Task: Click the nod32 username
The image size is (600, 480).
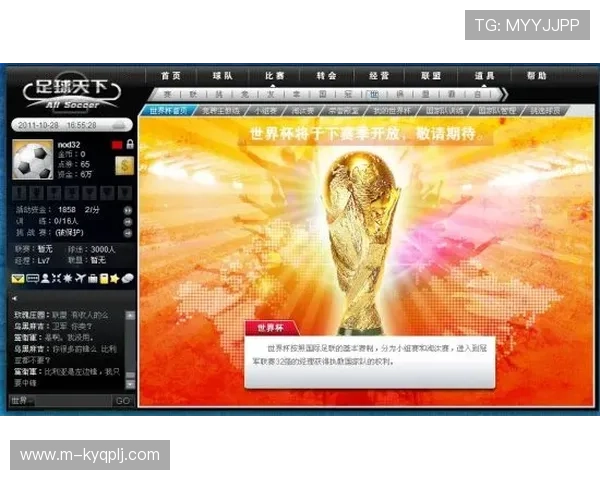Action: (68, 144)
